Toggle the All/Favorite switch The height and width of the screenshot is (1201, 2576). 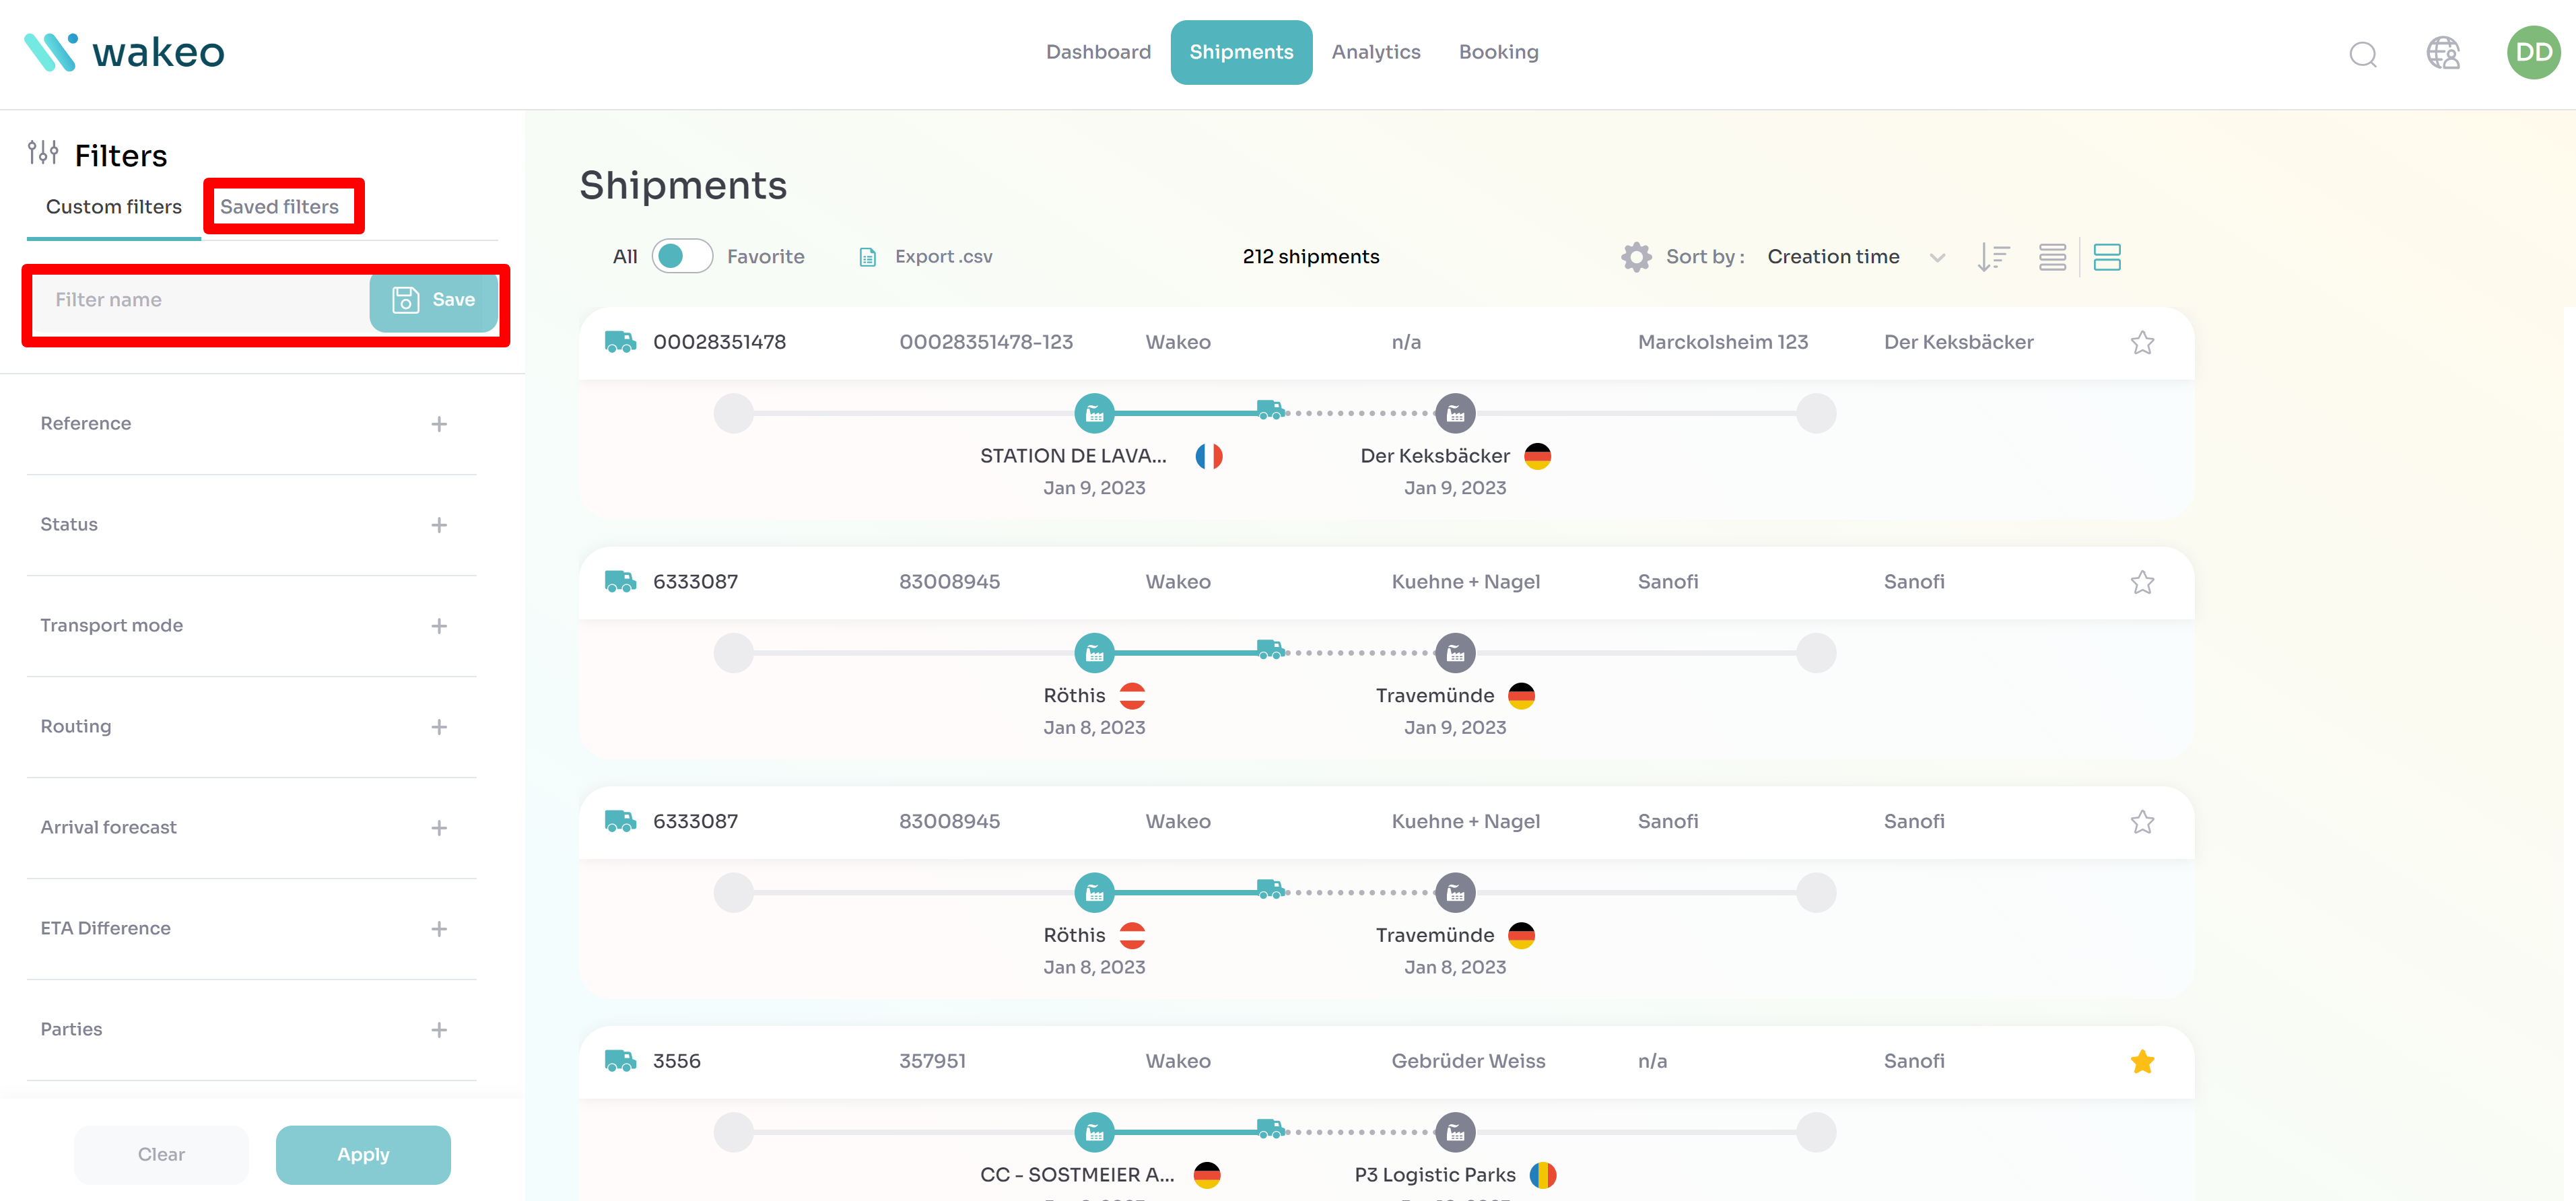tap(682, 257)
